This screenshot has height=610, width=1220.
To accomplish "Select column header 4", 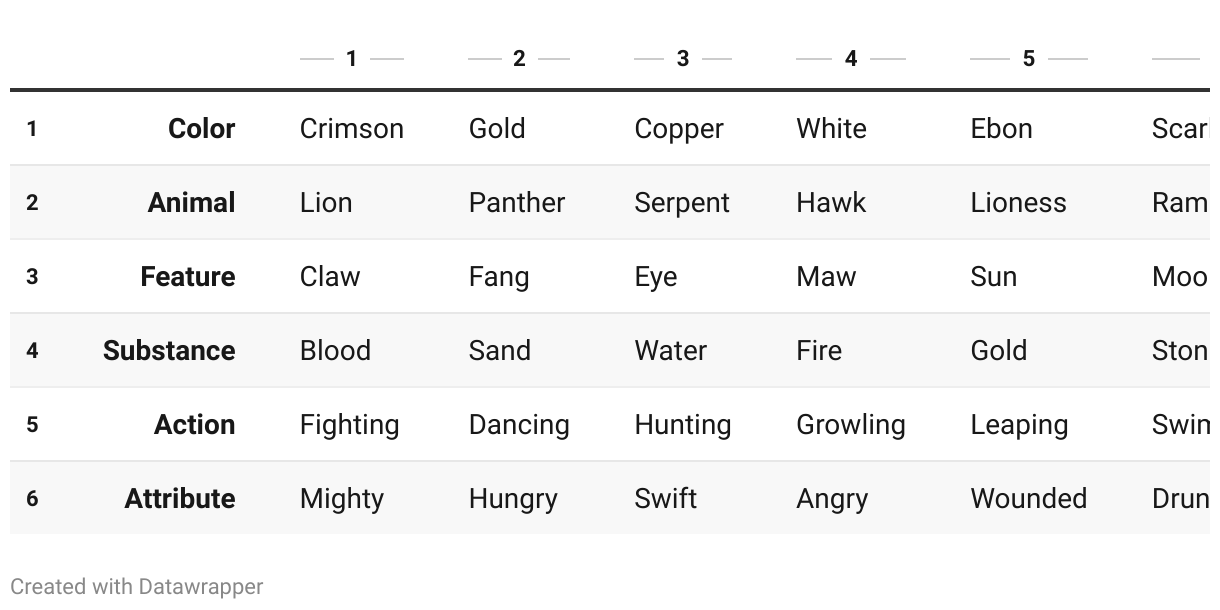I will (851, 59).
